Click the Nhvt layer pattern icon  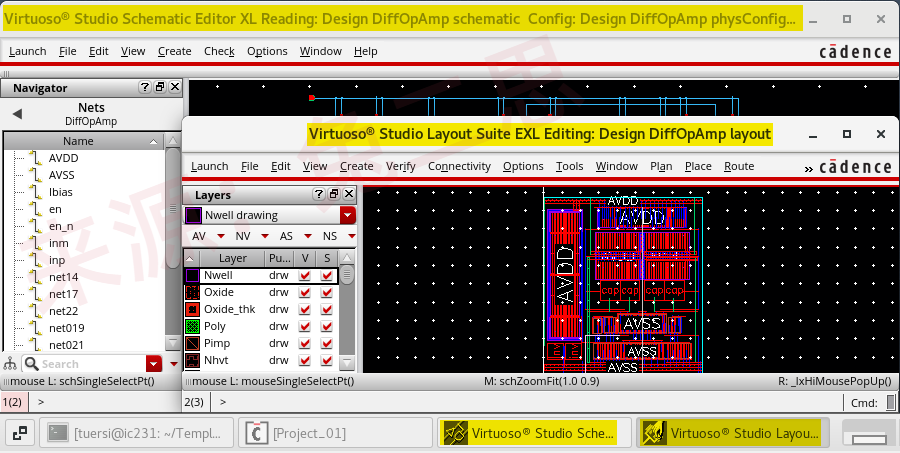click(192, 360)
